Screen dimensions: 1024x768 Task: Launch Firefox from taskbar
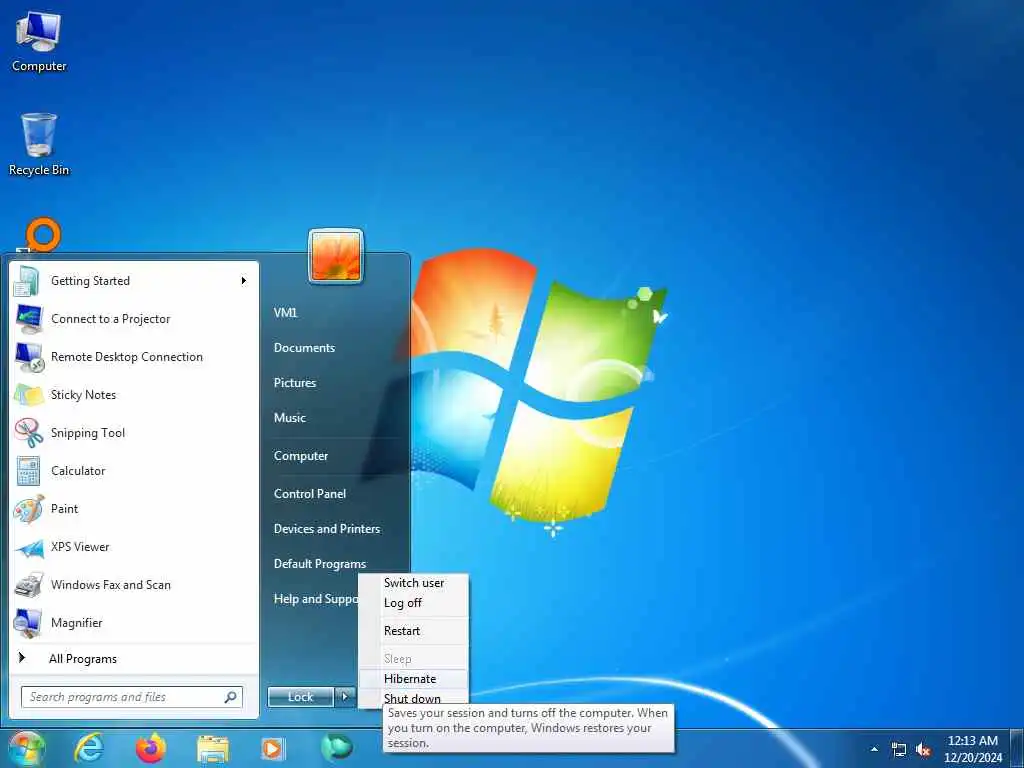tap(151, 748)
